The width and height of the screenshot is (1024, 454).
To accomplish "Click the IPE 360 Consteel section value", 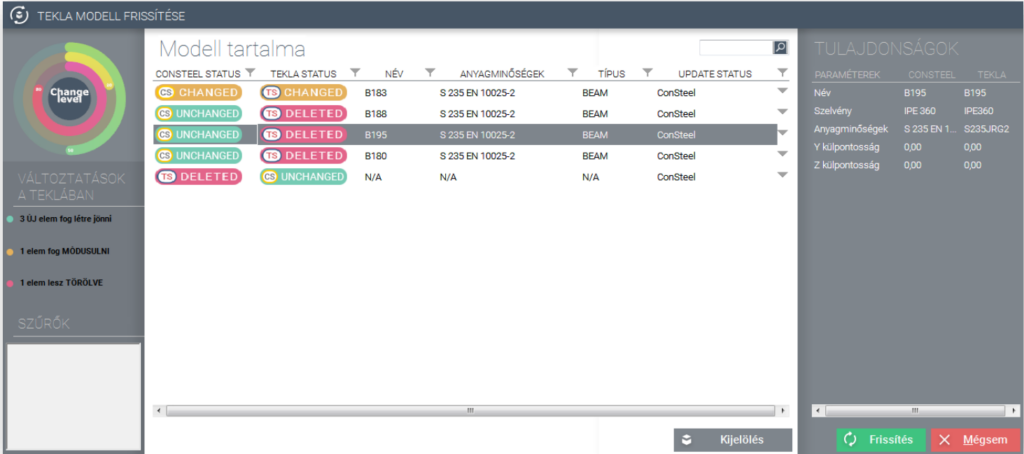I will (921, 111).
